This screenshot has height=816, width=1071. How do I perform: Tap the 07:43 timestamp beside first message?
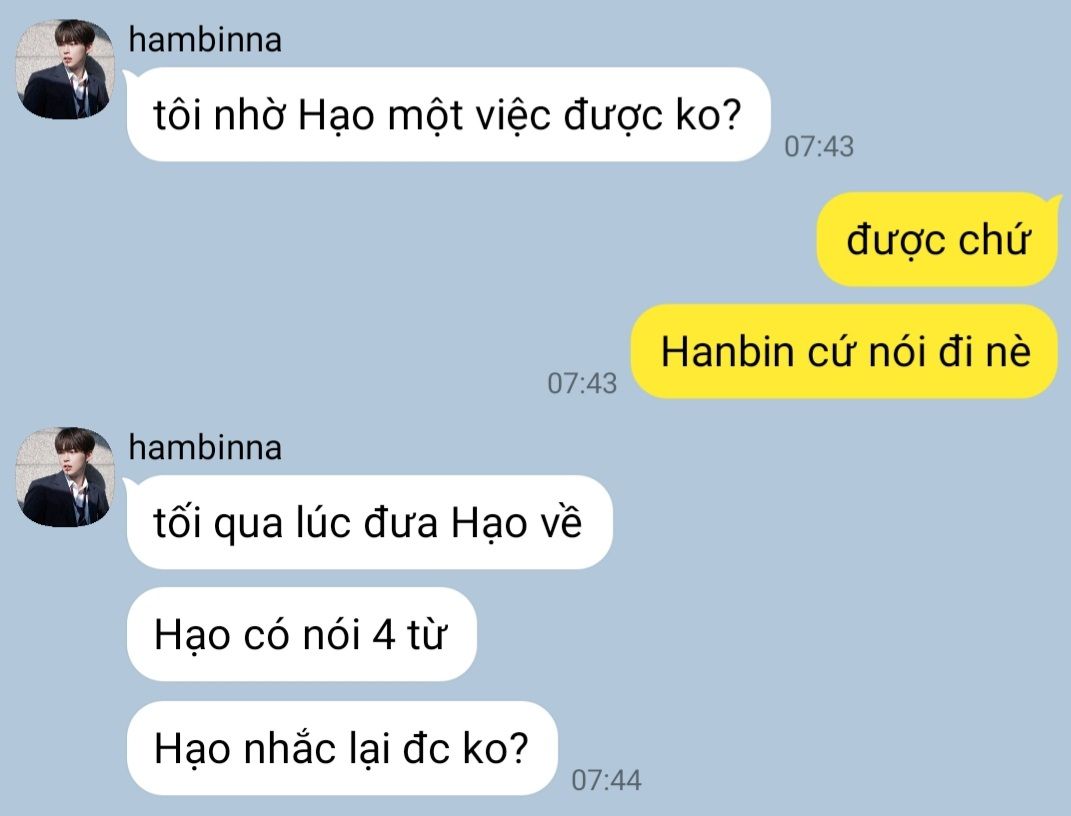tap(819, 146)
